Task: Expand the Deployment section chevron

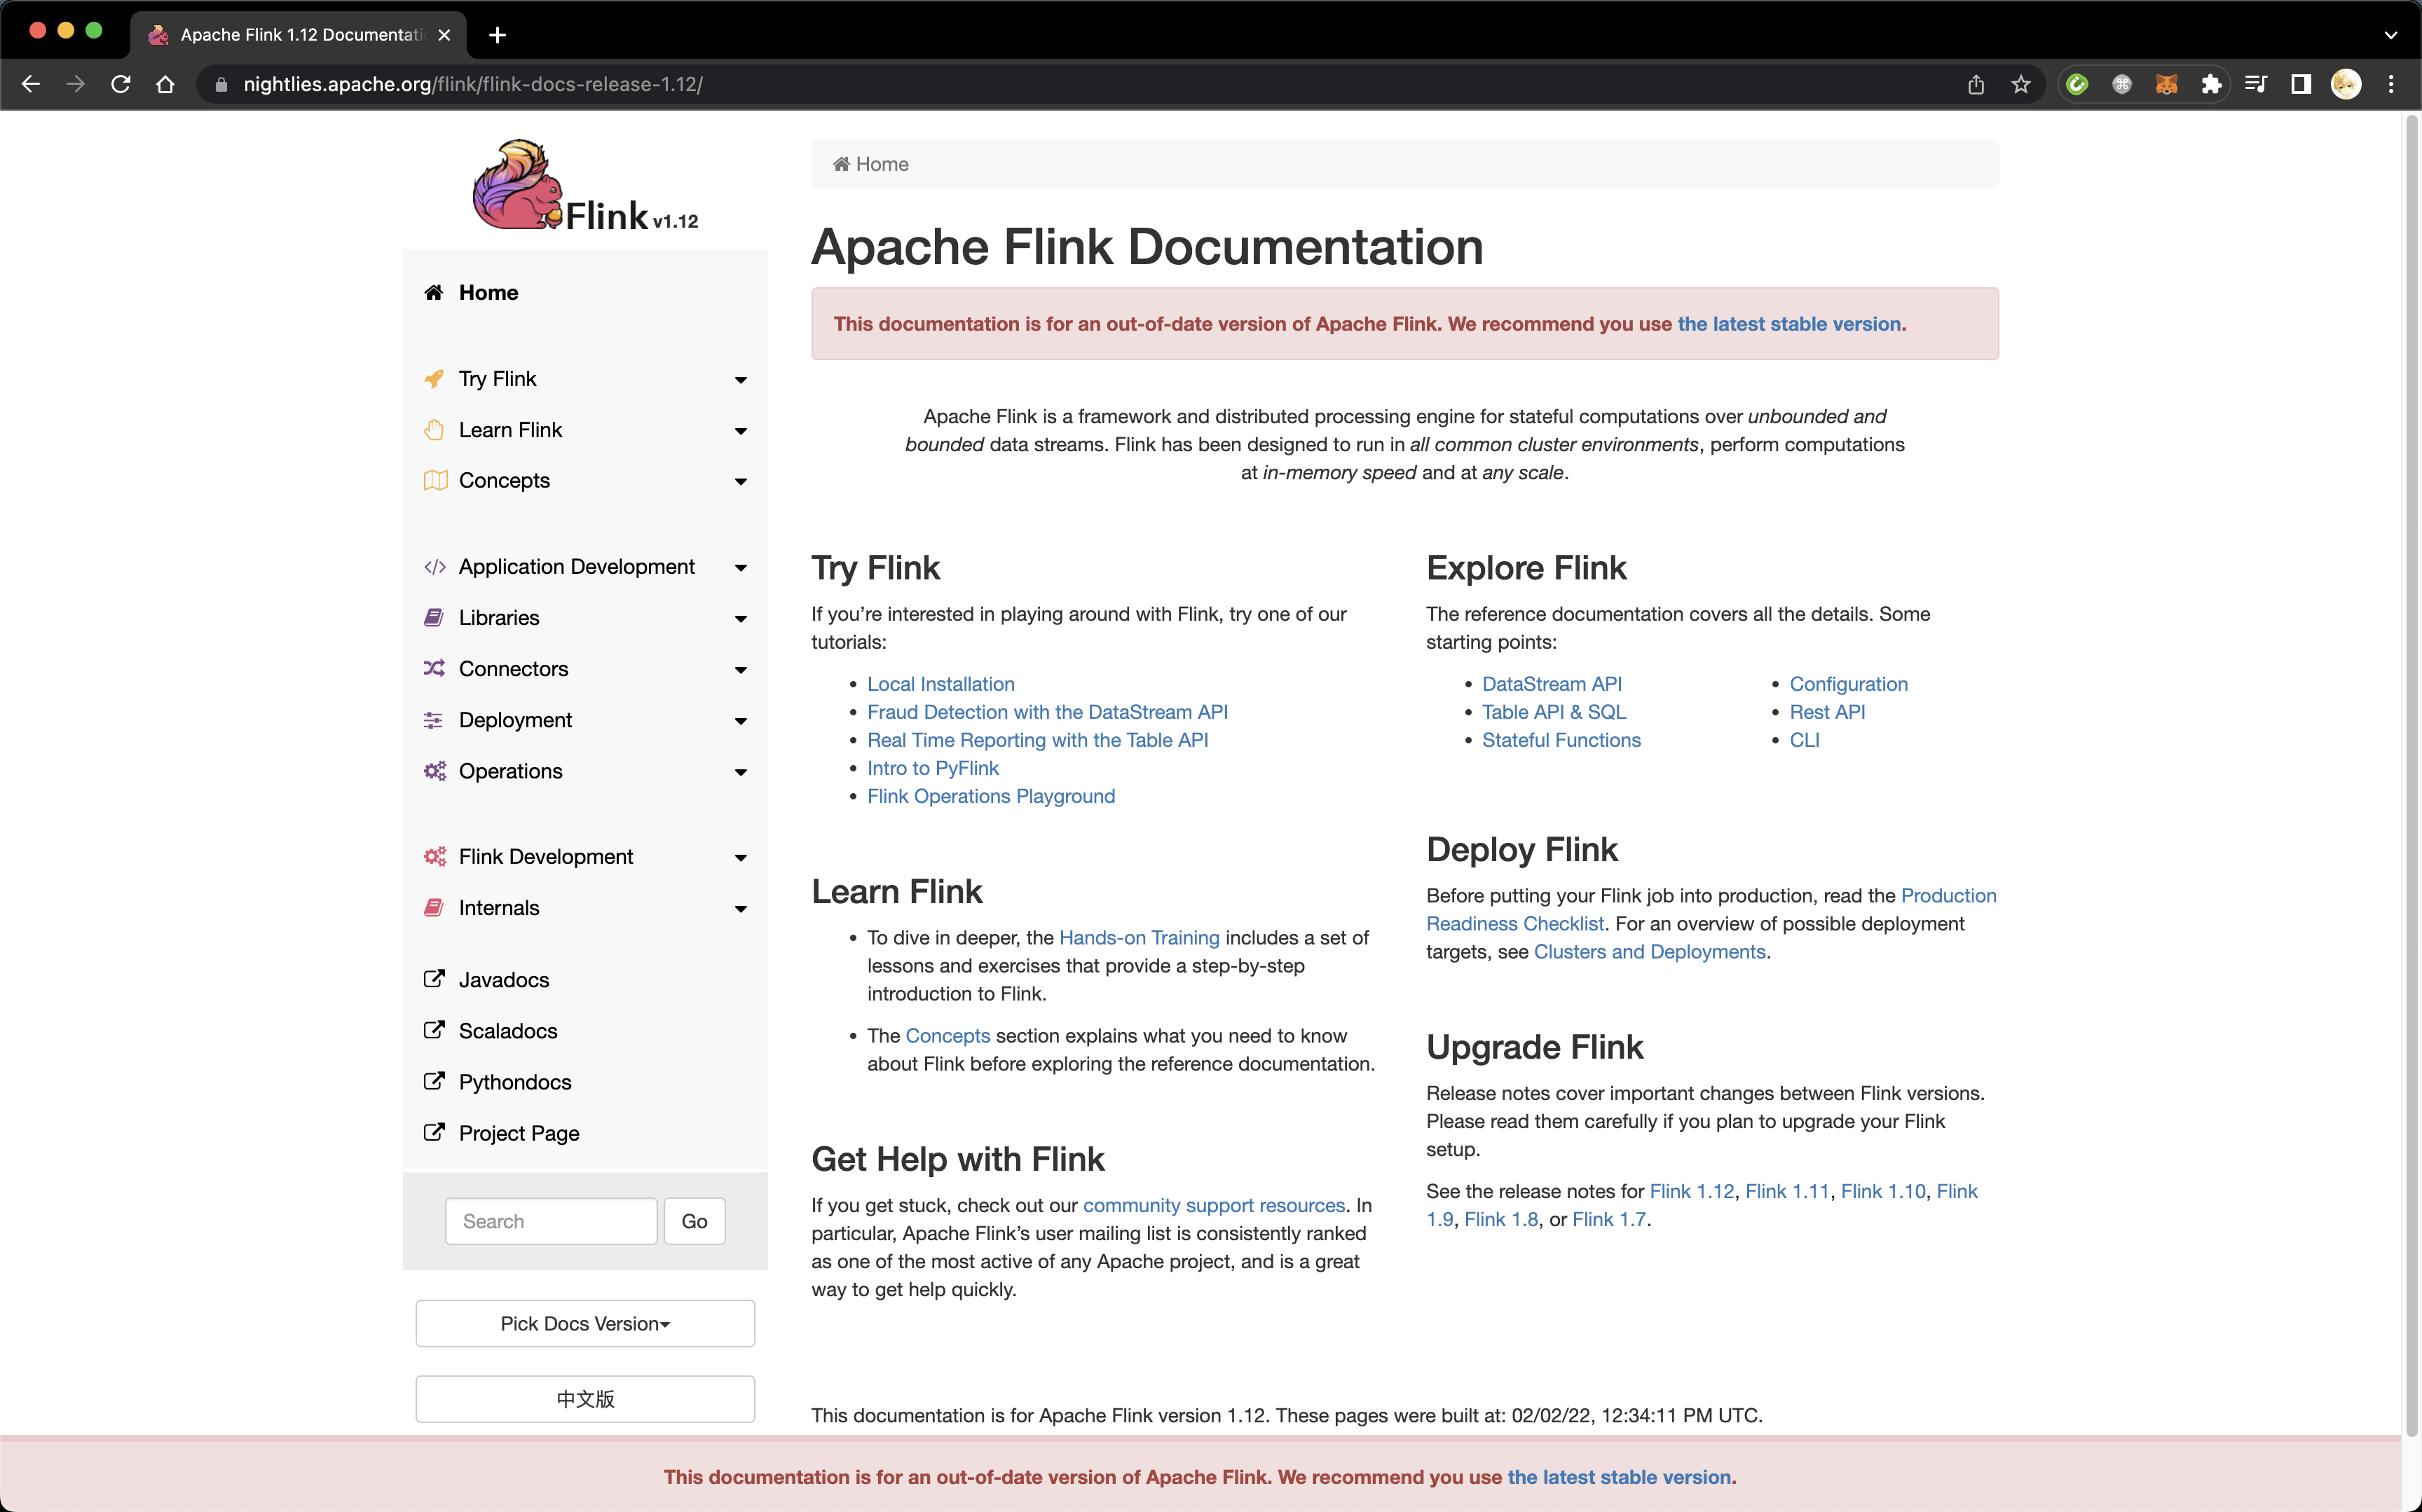Action: click(740, 720)
